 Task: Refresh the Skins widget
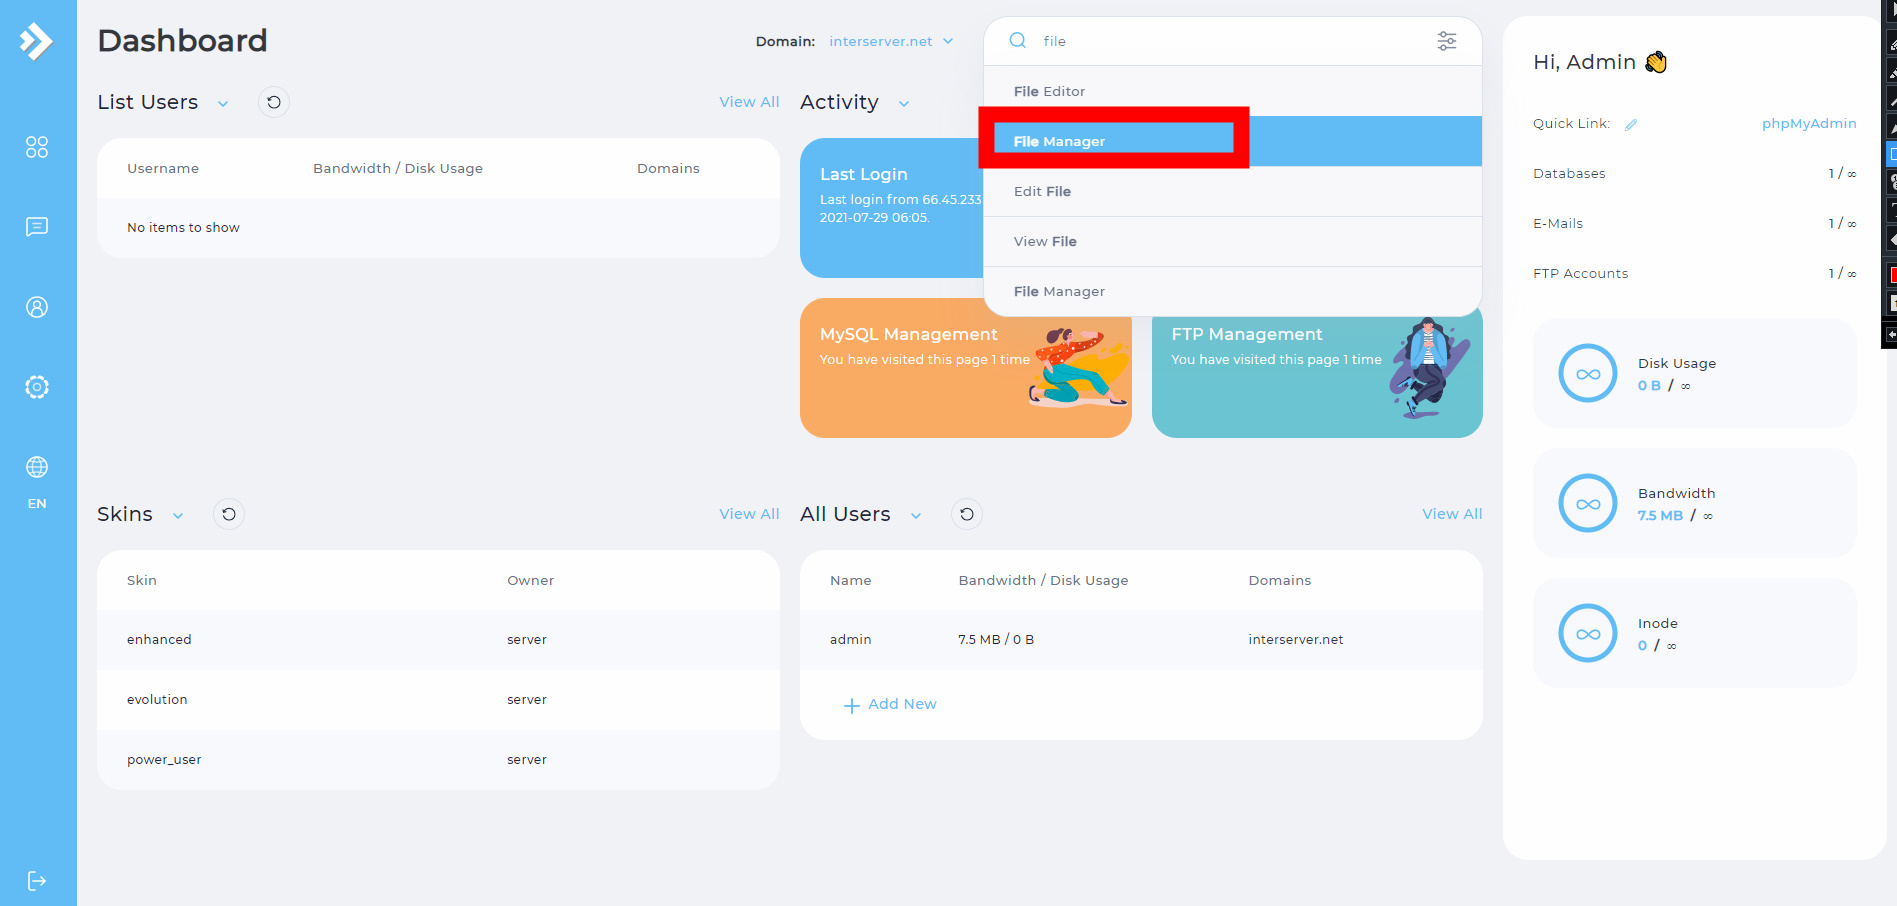229,514
